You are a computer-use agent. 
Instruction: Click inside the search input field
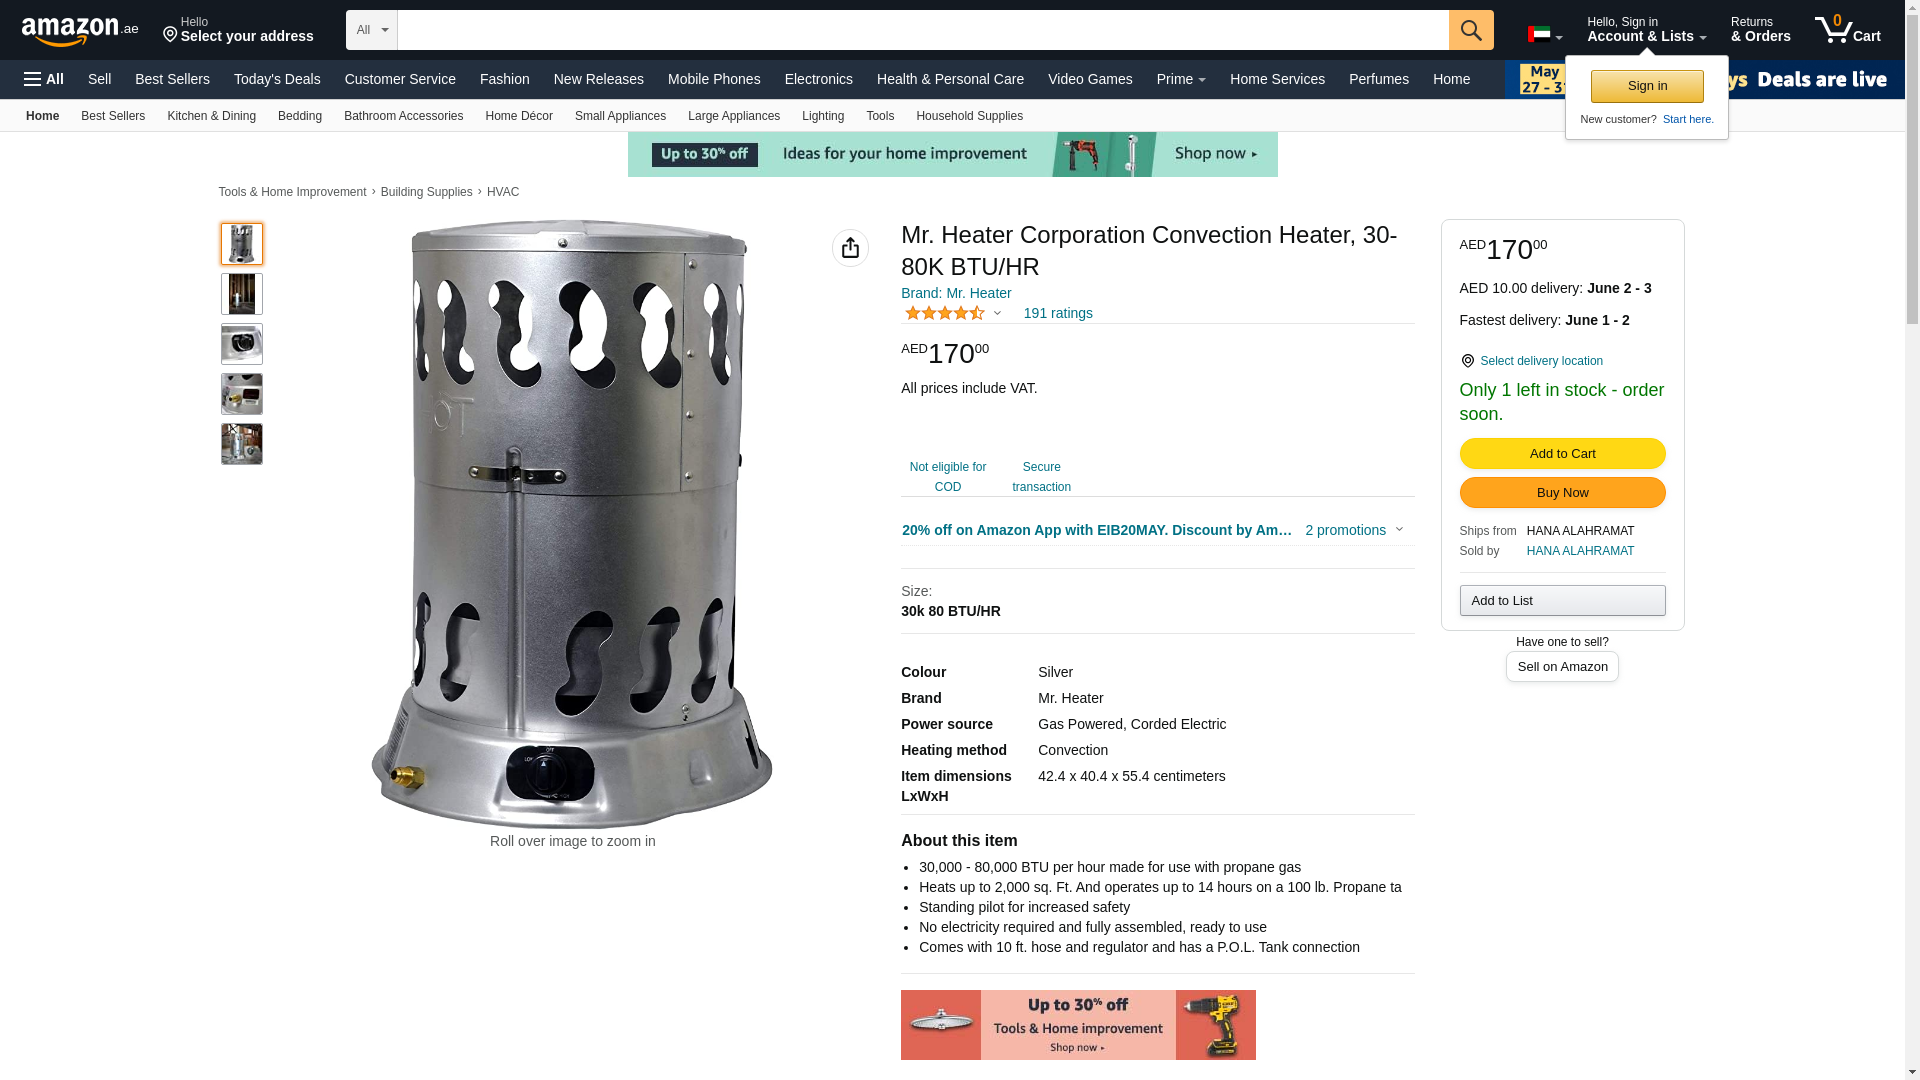pyautogui.click(x=923, y=30)
